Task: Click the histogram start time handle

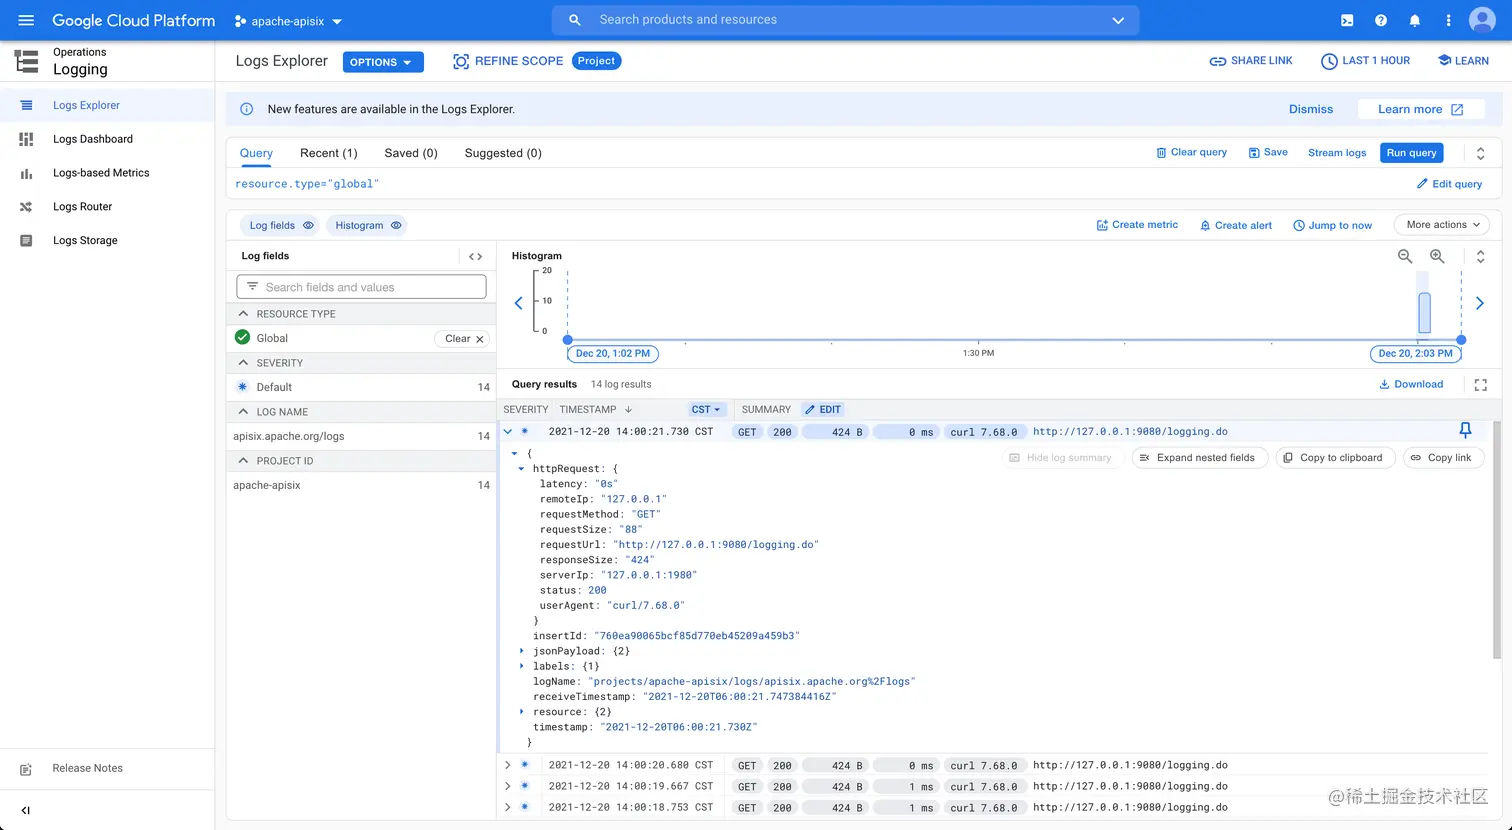Action: click(x=568, y=340)
